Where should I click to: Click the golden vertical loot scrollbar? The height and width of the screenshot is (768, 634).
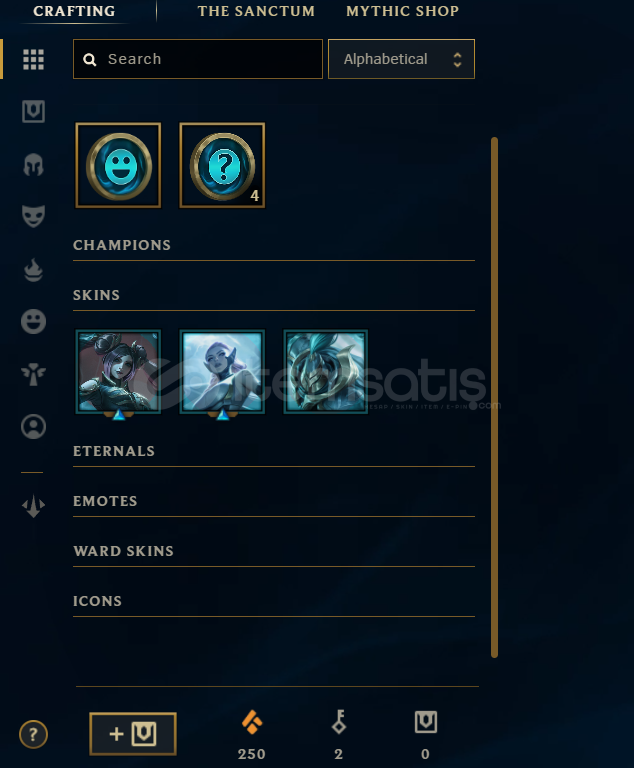tap(494, 397)
